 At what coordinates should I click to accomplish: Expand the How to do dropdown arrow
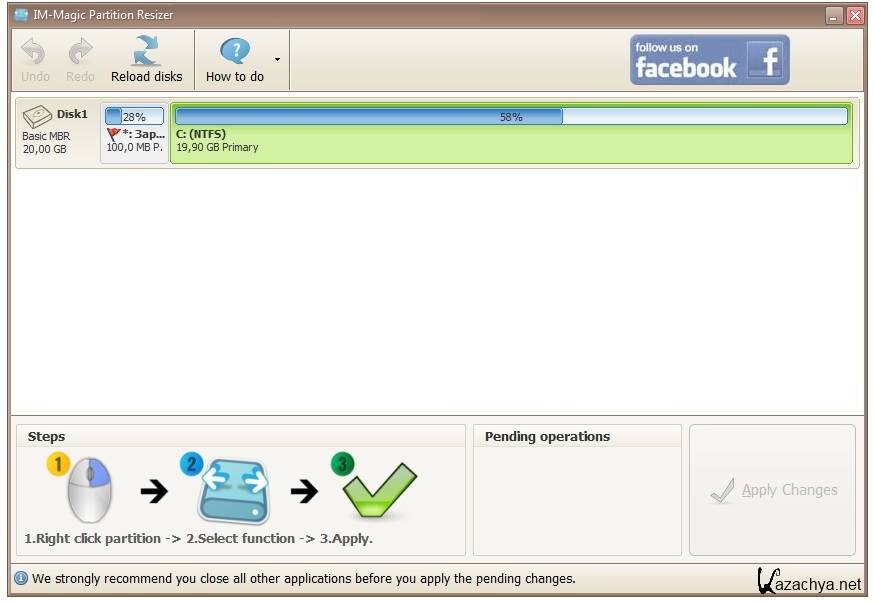[x=277, y=59]
